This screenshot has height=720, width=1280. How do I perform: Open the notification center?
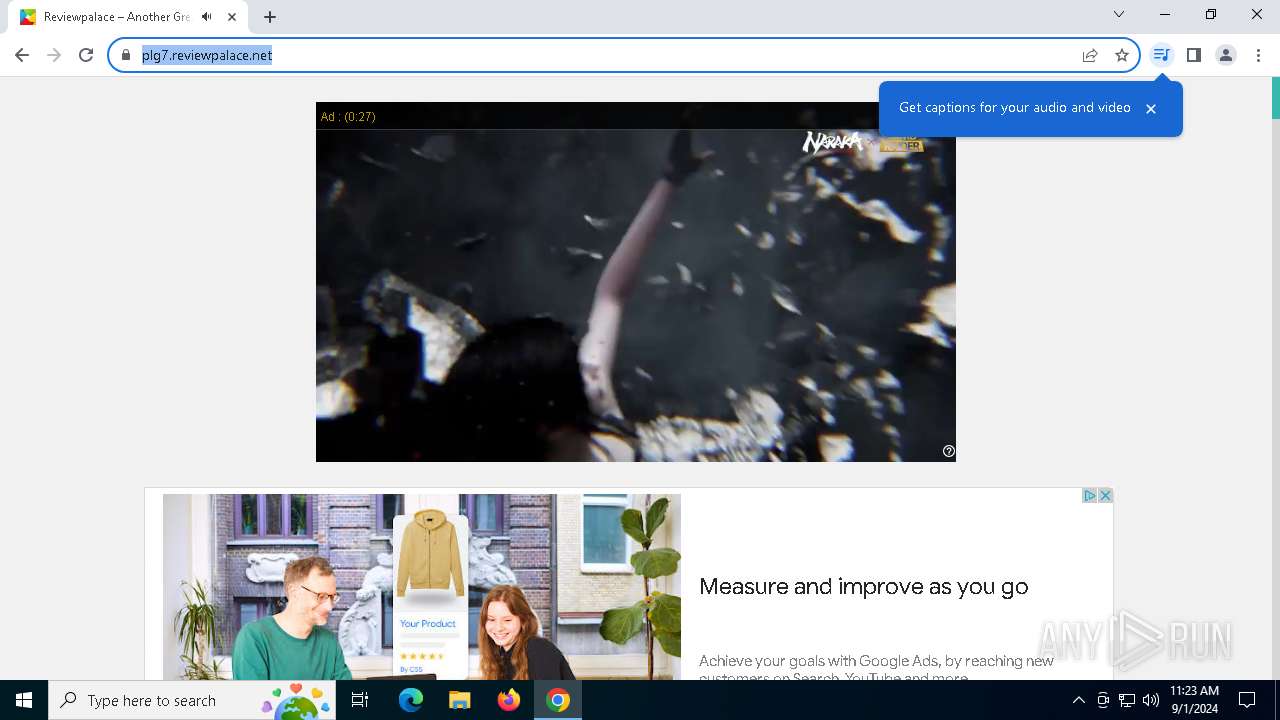[1247, 700]
